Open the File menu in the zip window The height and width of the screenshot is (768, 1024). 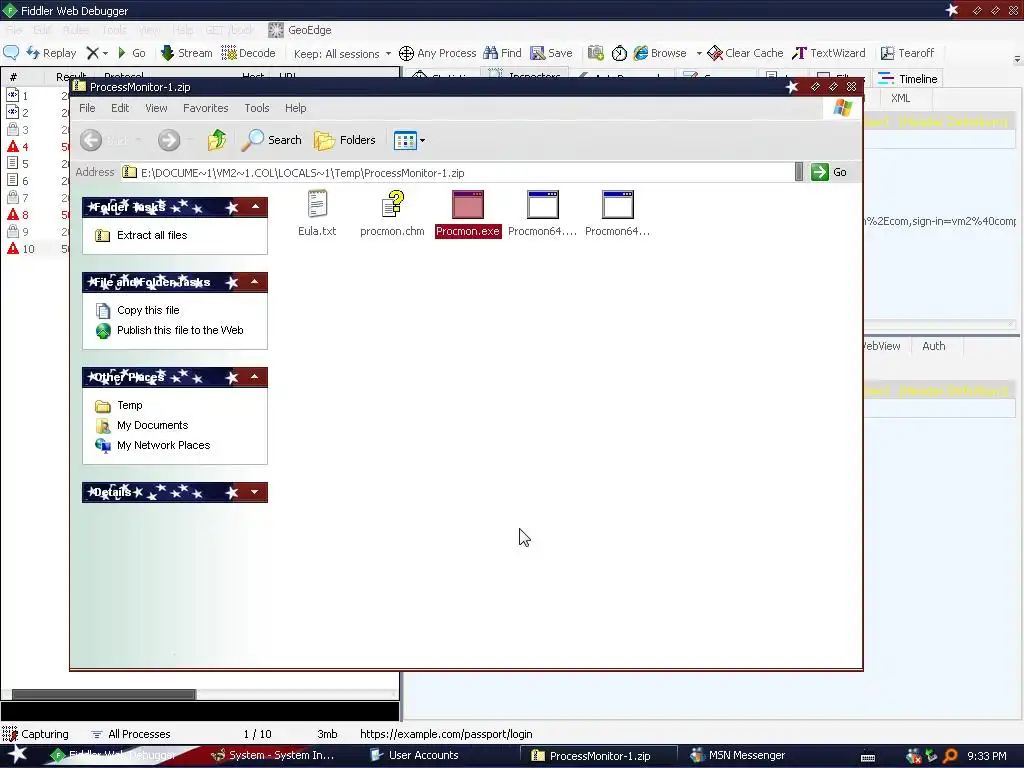pos(87,108)
